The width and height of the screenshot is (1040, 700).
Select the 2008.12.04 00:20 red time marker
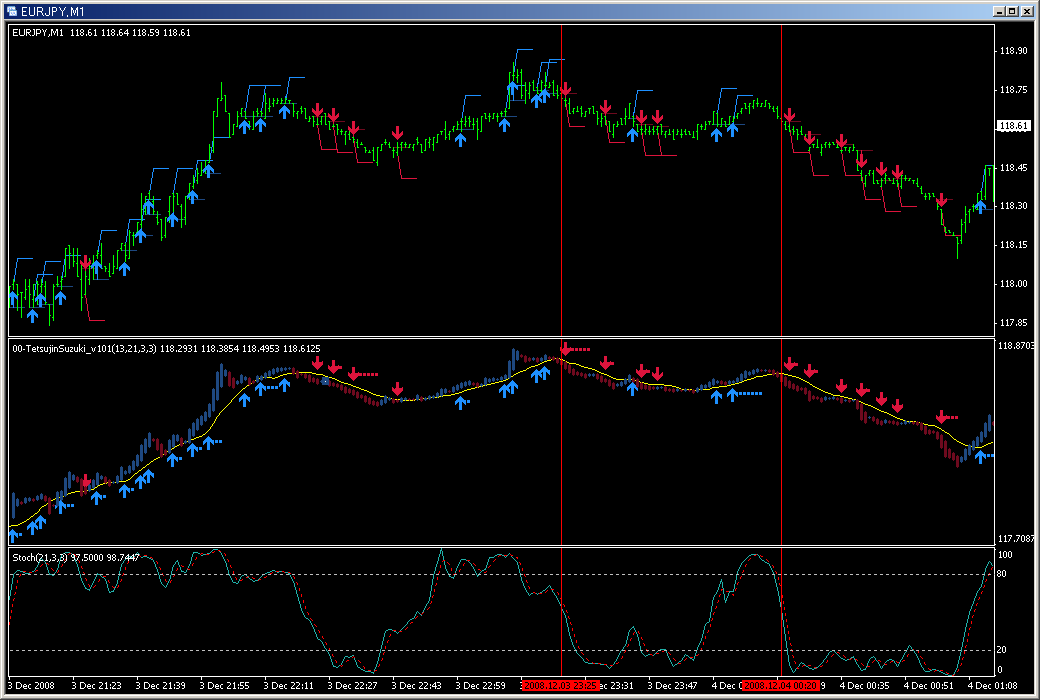click(x=781, y=685)
